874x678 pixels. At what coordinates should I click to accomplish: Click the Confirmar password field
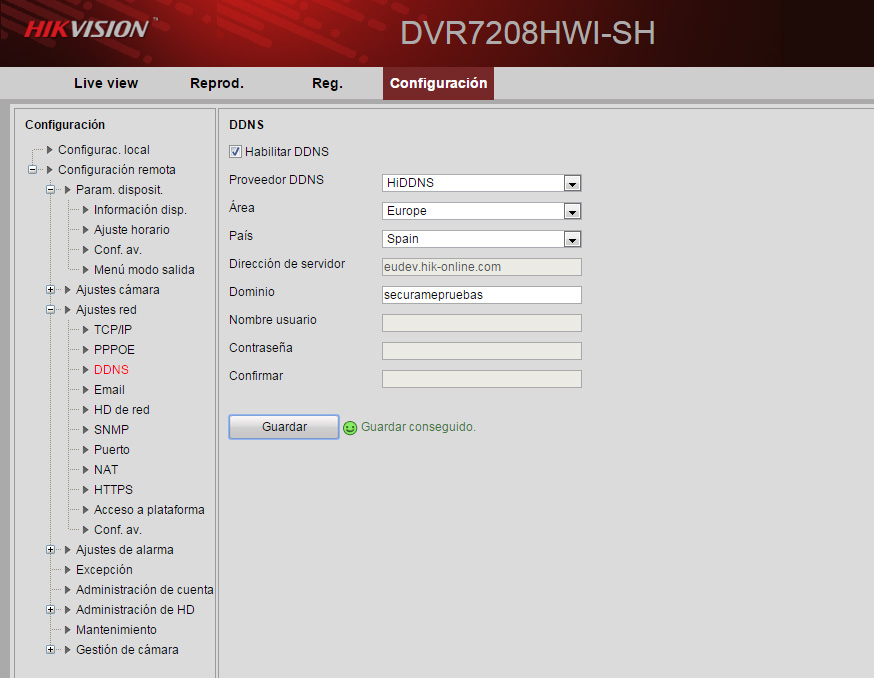click(x=482, y=379)
